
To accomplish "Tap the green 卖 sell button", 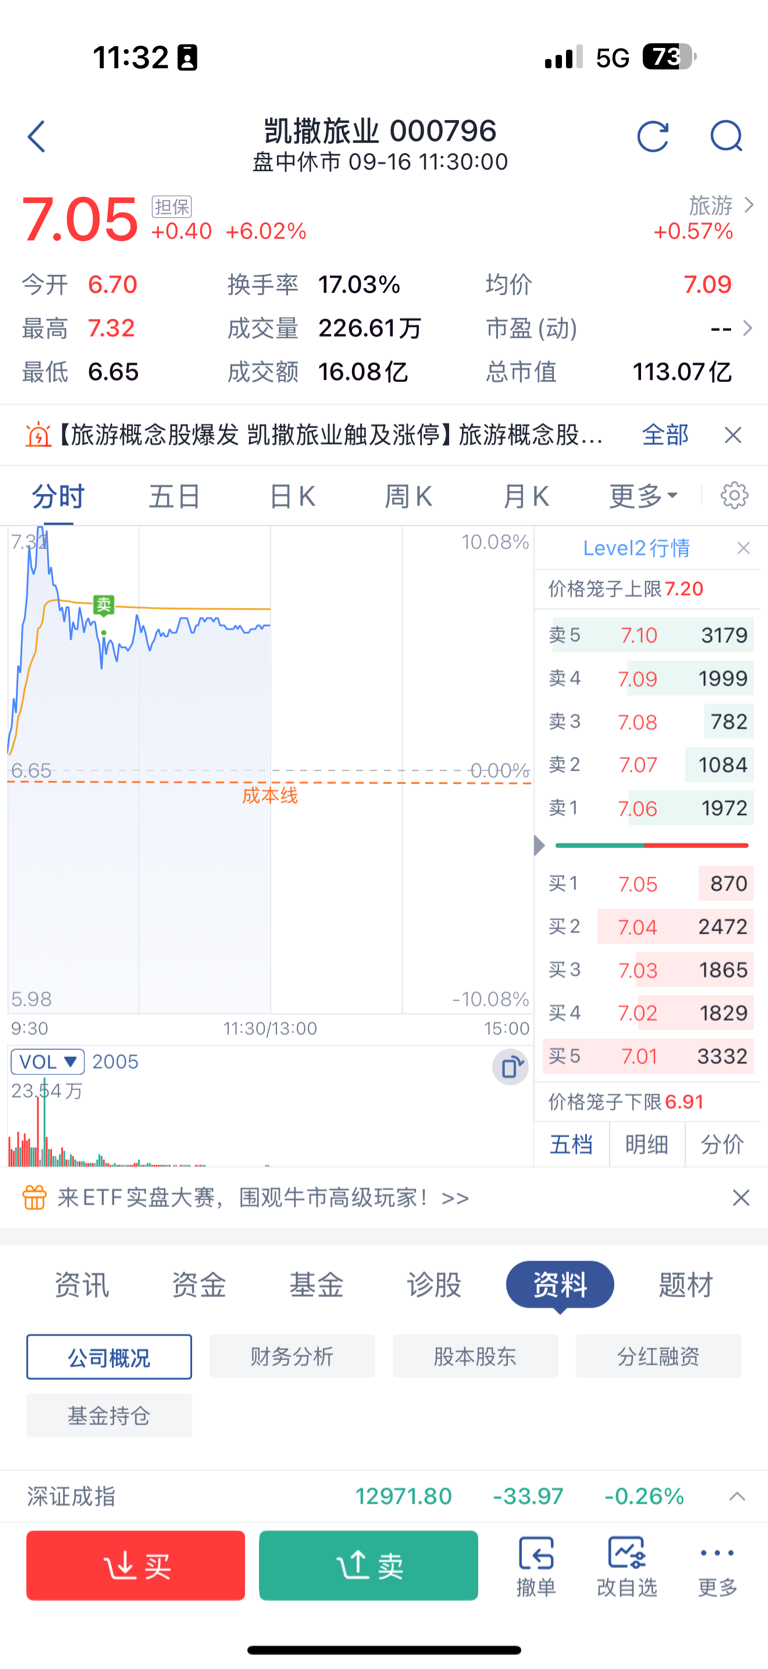I will (368, 1565).
